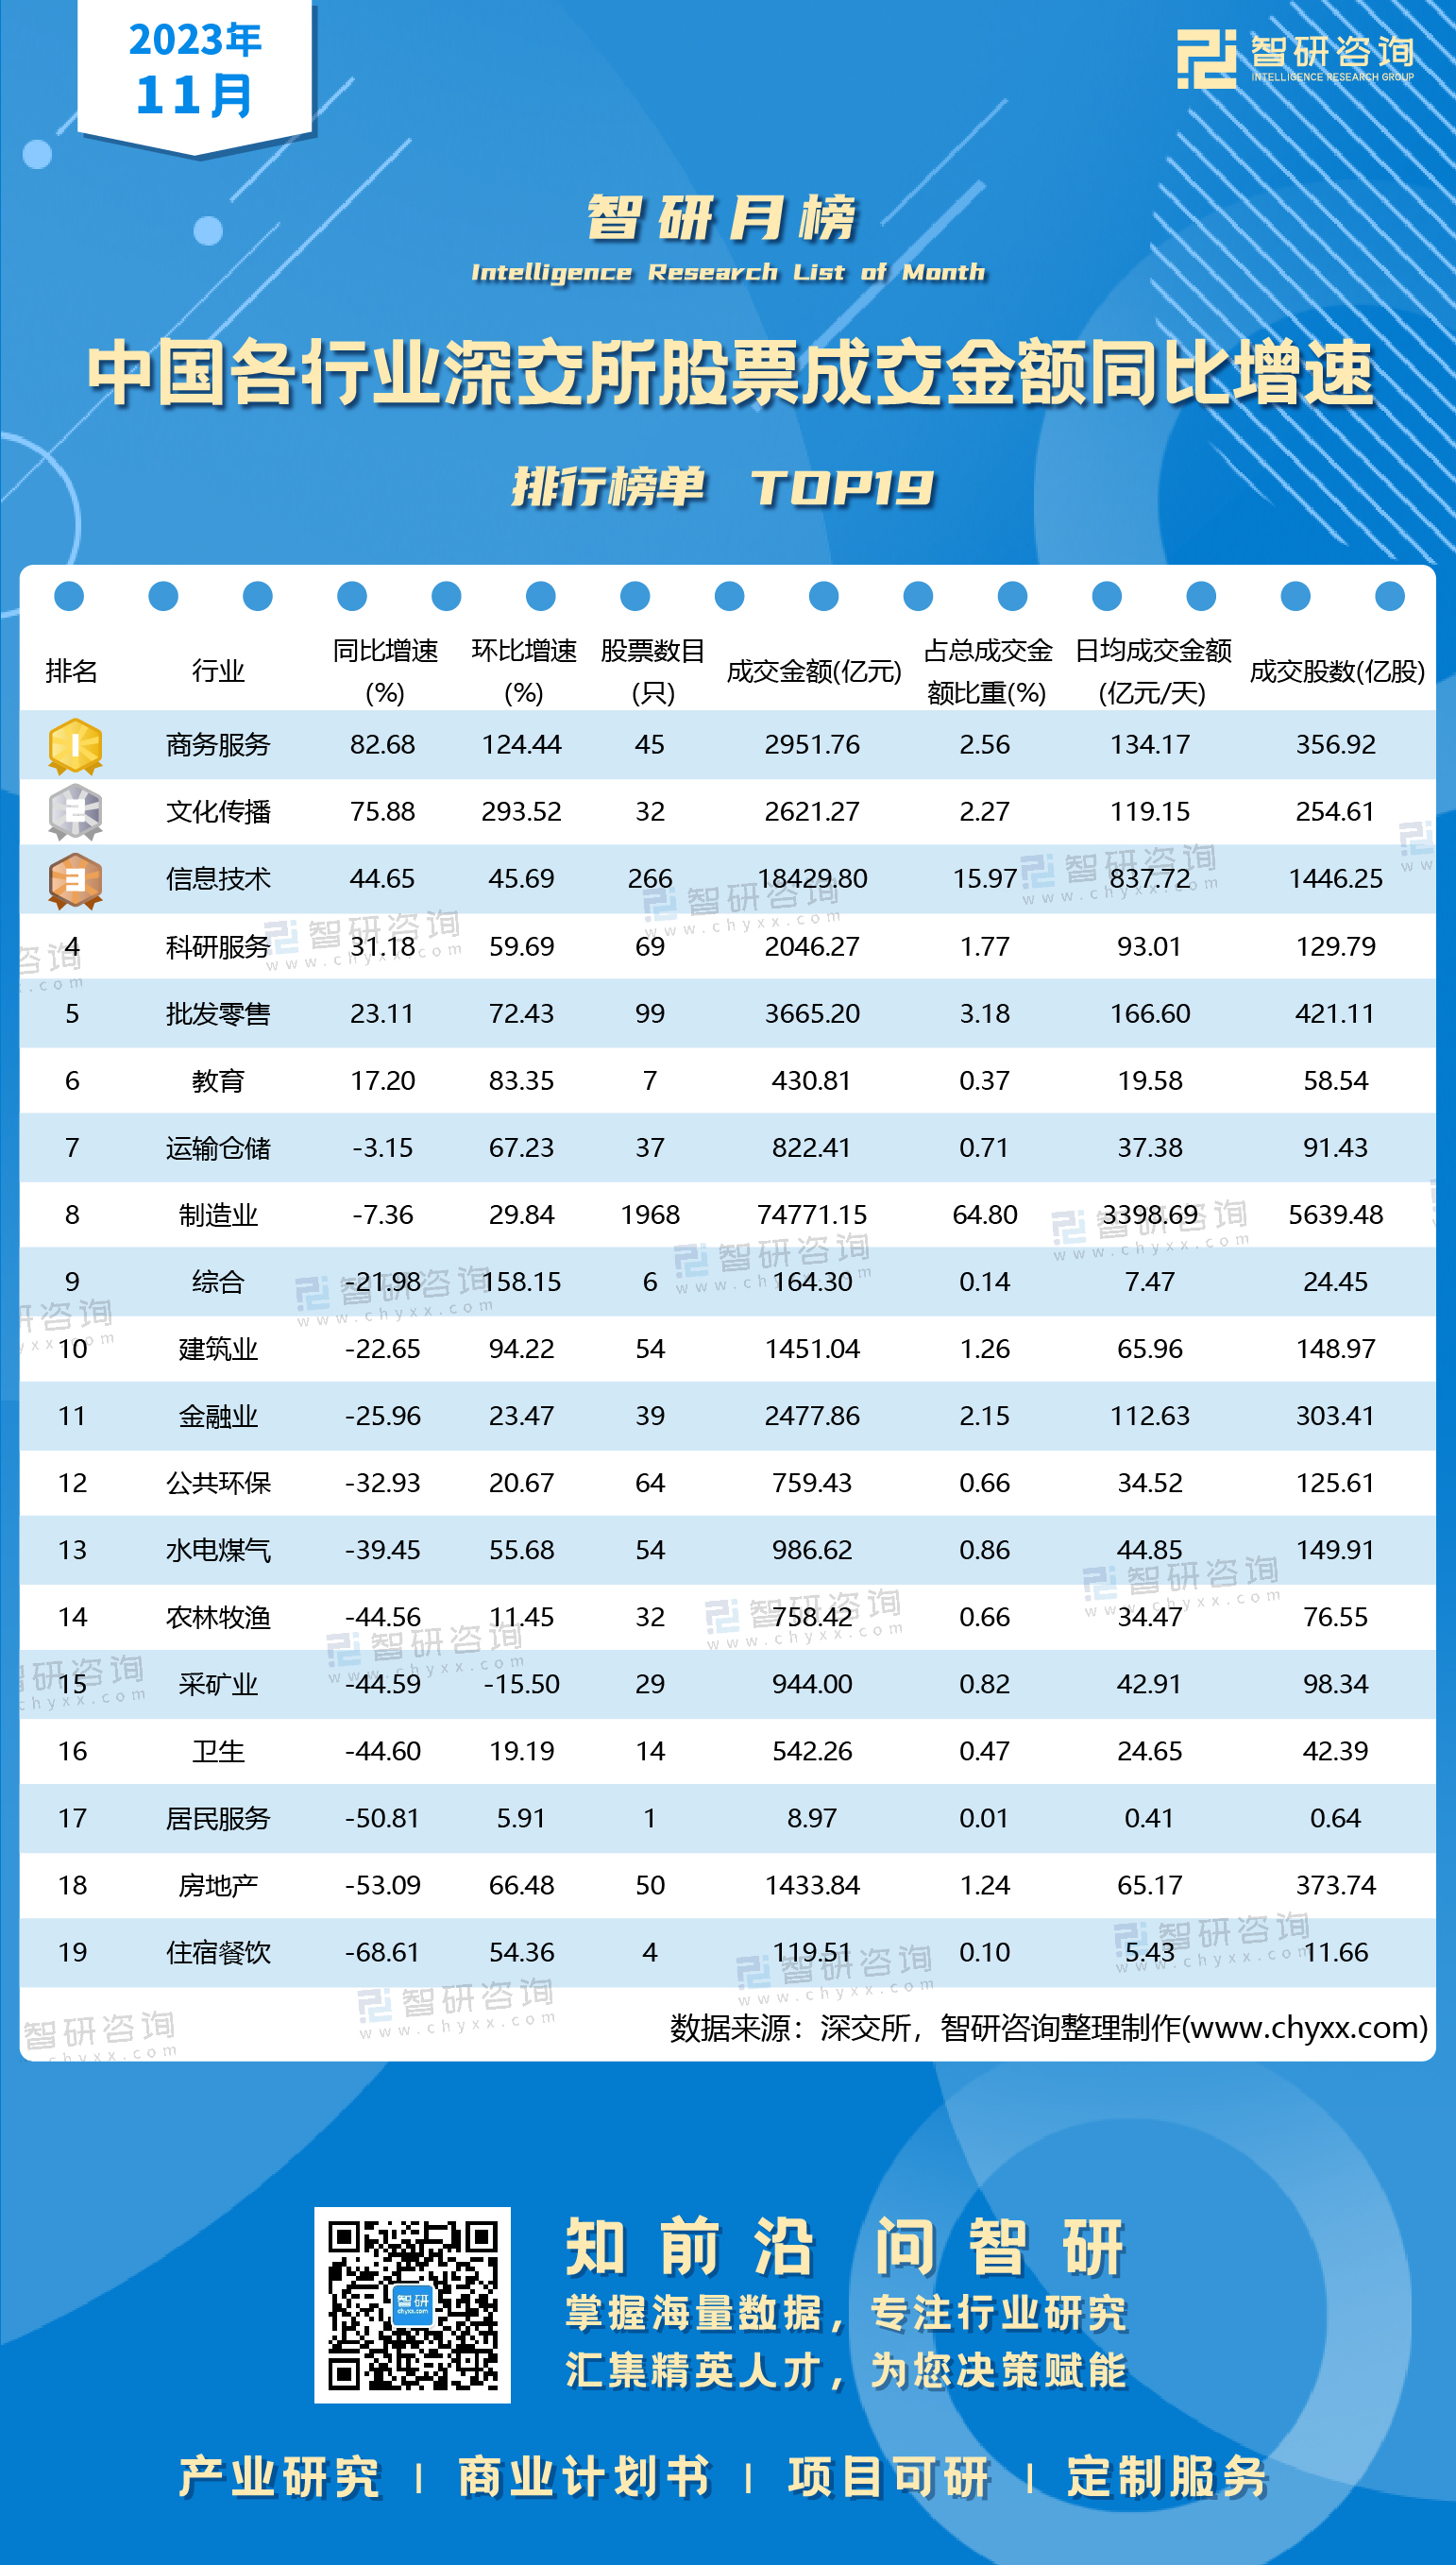The width and height of the screenshot is (1456, 2565).
Task: Select the 金融业 industry cell
Action: (218, 1416)
